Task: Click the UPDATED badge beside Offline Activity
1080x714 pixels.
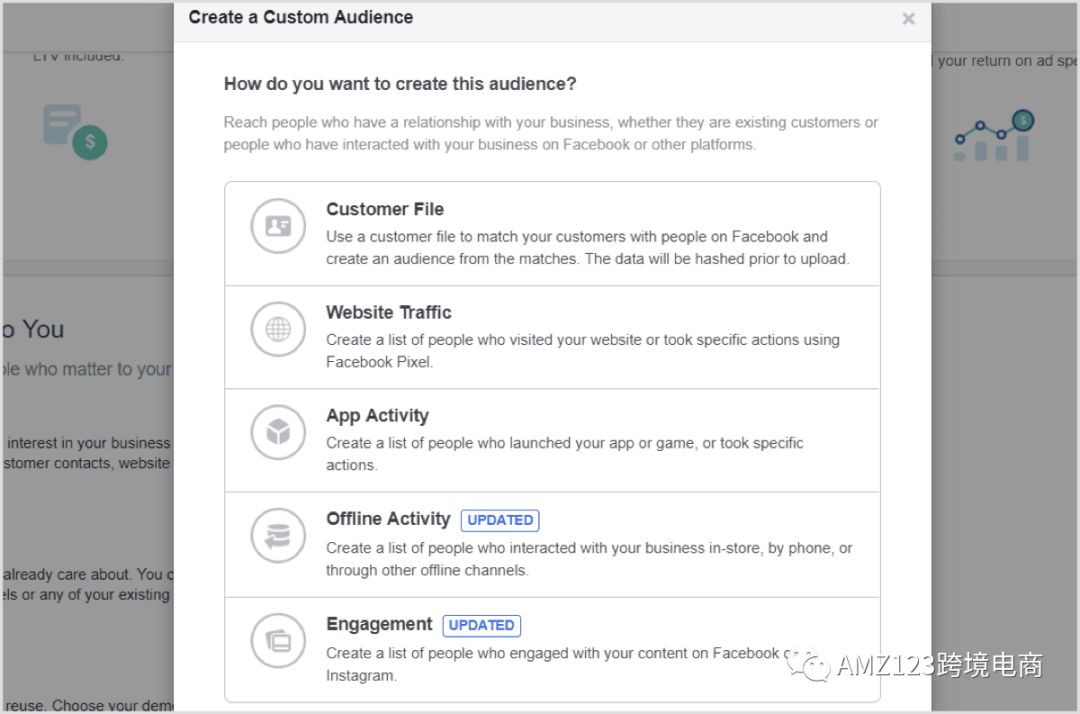Action: 500,520
